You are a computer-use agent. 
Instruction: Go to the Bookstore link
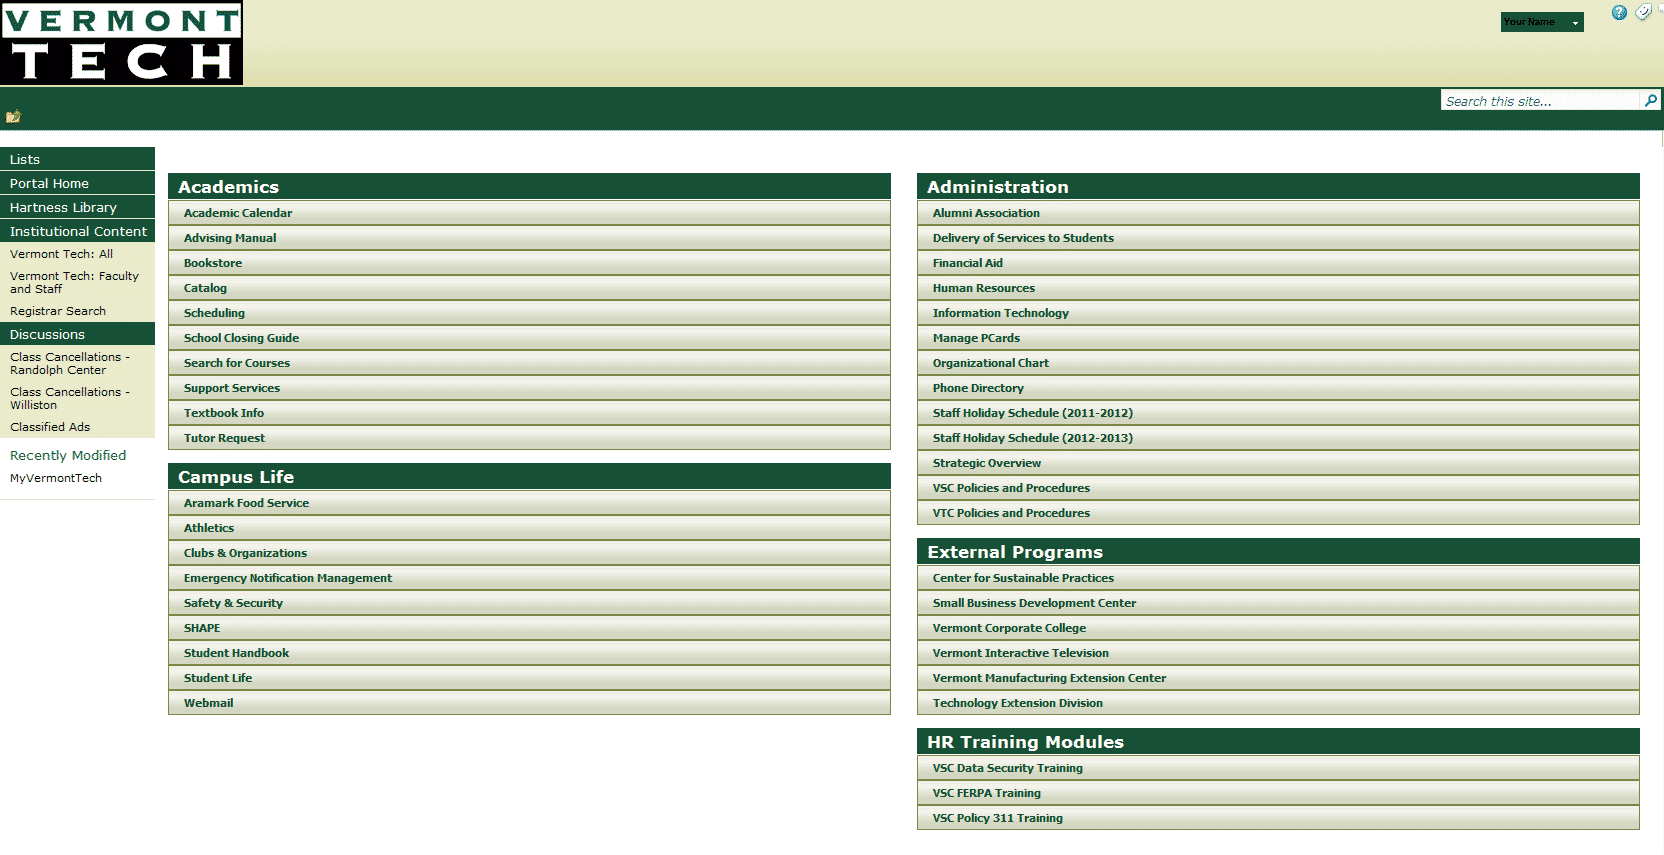pos(529,263)
